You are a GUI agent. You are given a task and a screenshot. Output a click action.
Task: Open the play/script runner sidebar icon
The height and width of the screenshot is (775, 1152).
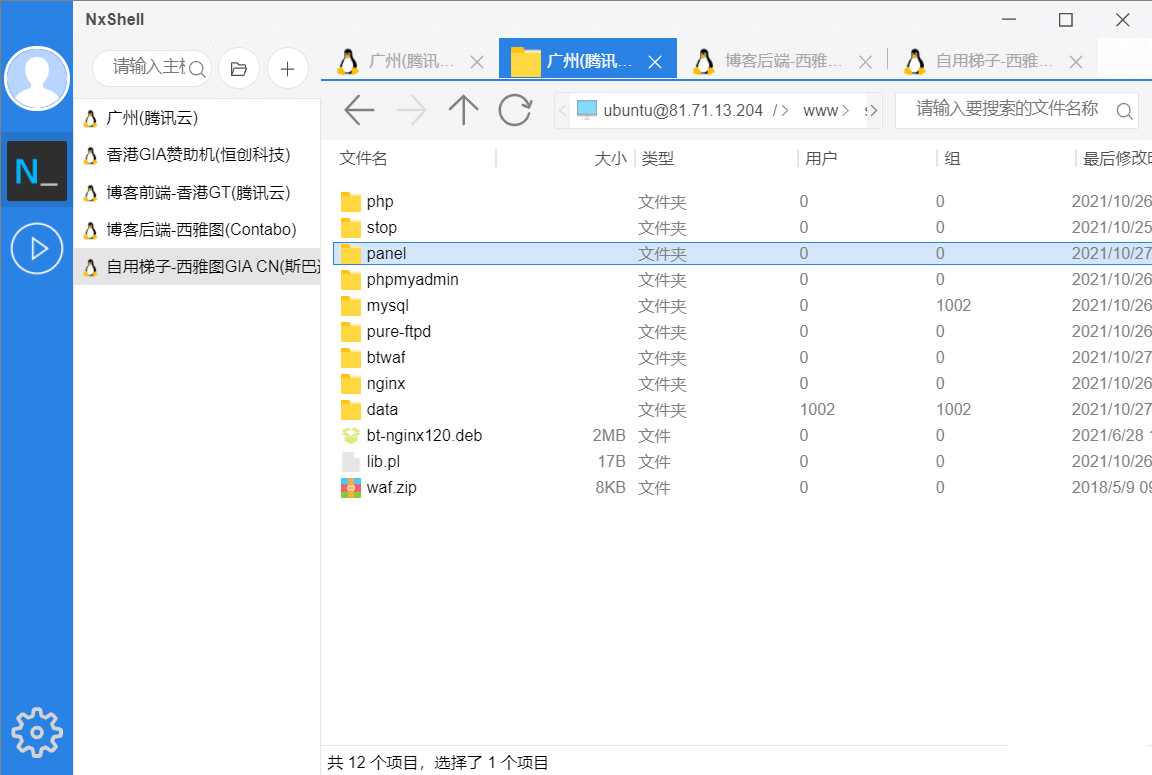click(37, 248)
